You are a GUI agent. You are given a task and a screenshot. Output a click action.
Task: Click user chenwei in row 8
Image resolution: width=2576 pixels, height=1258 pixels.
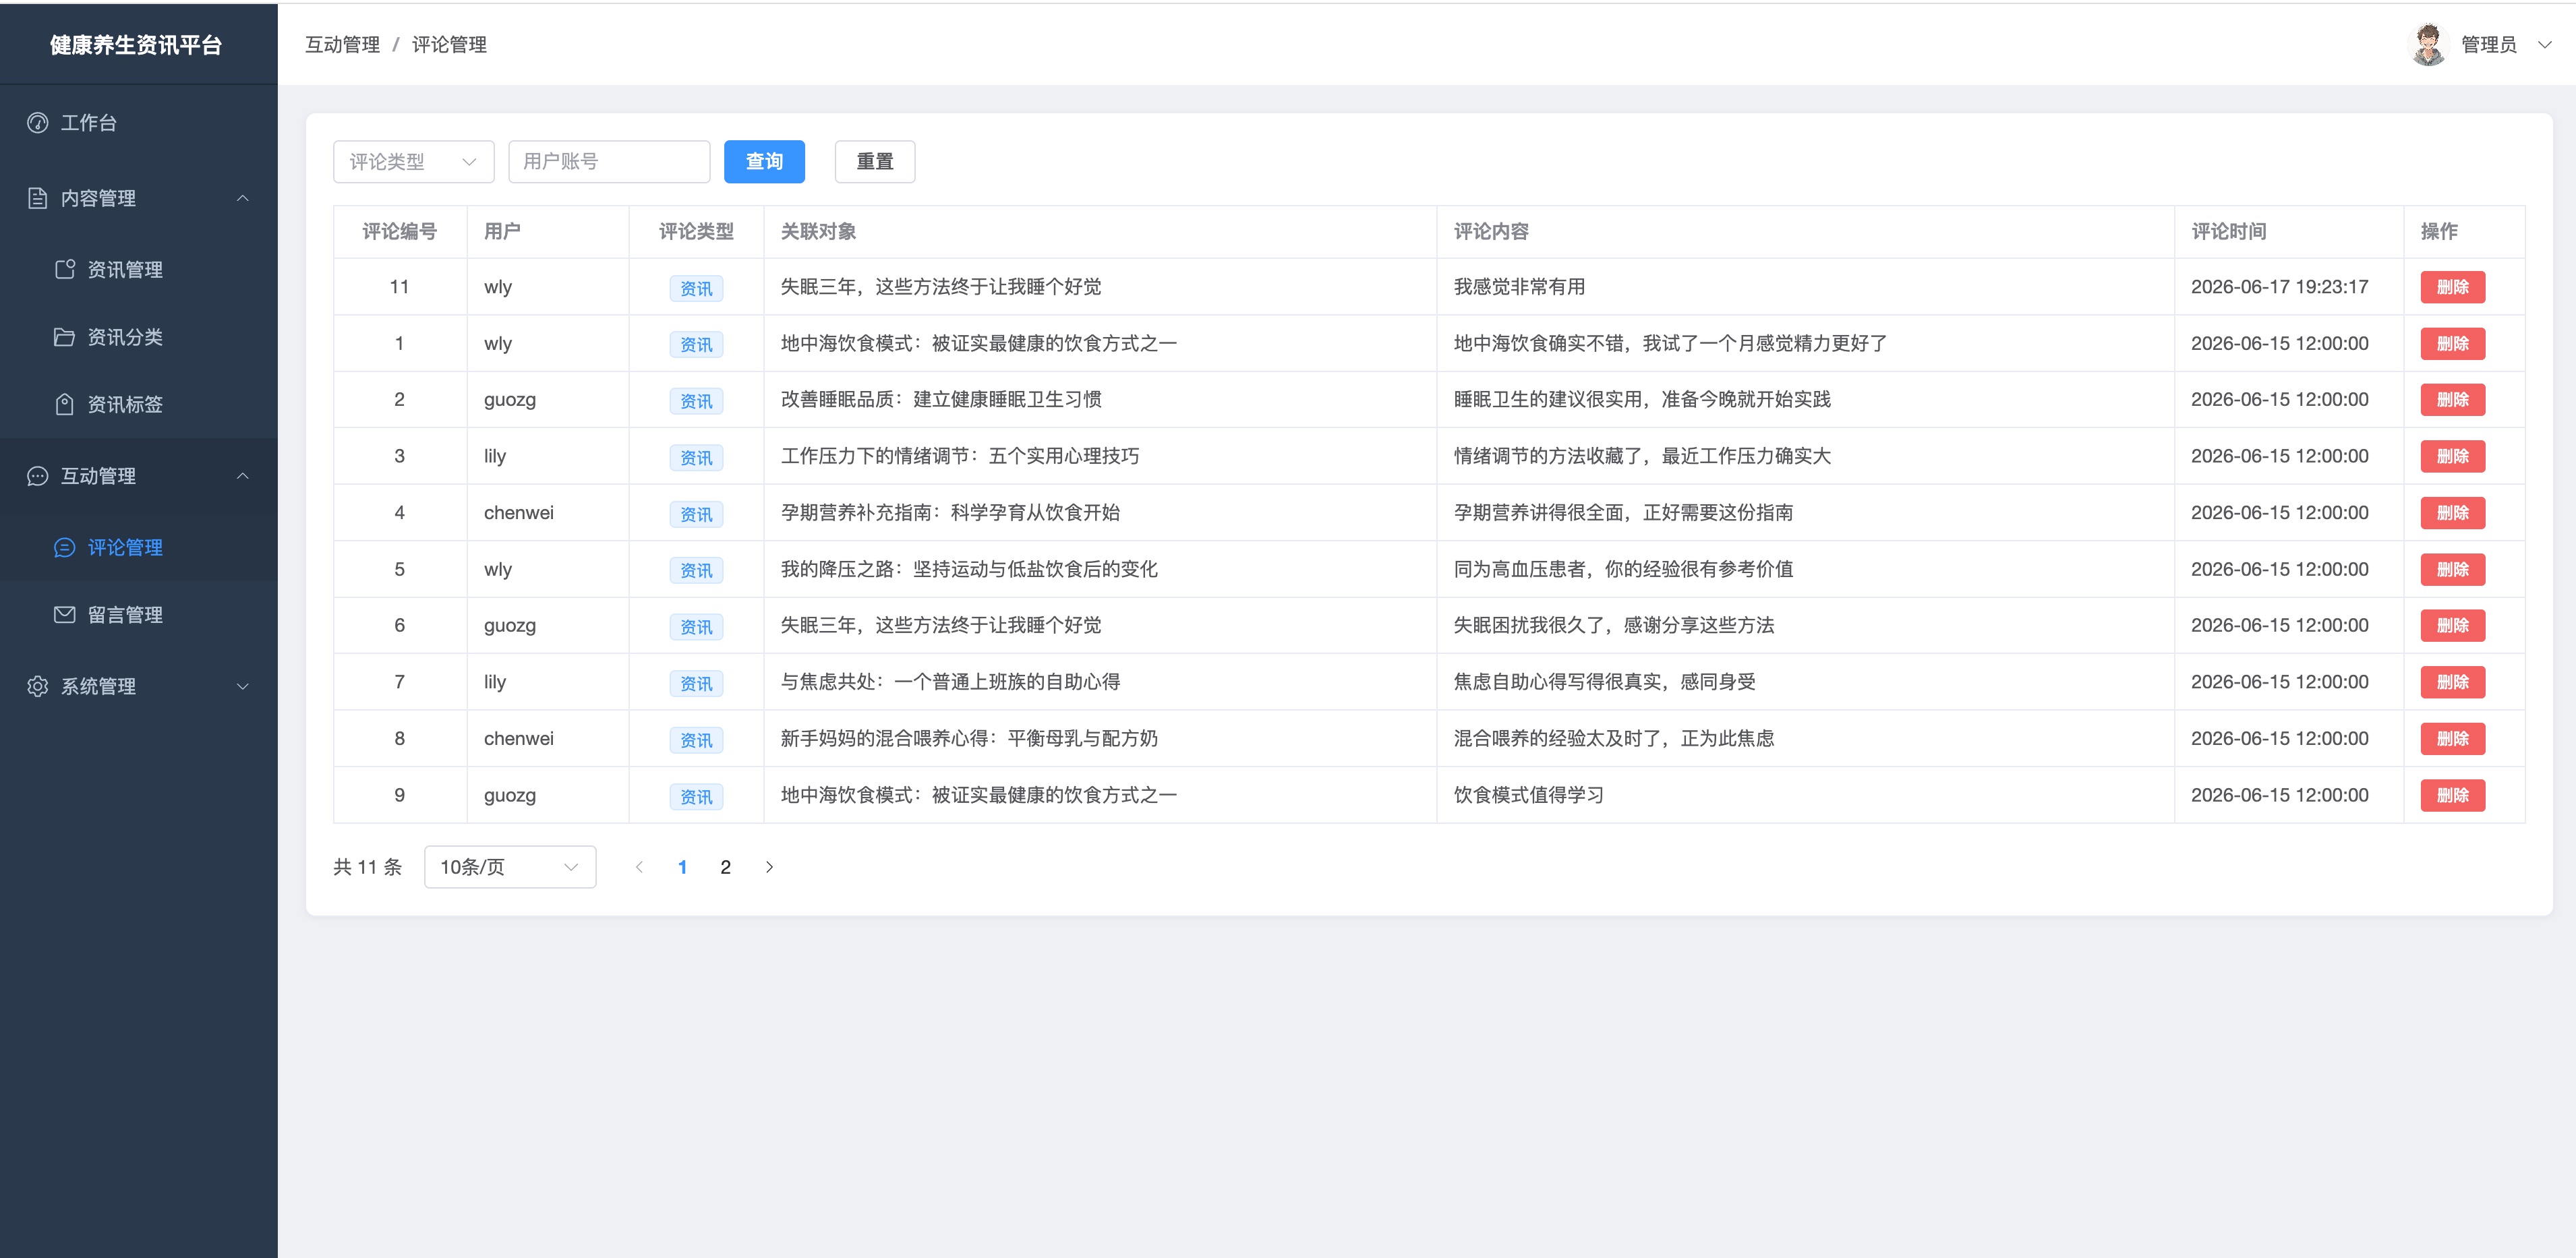tap(518, 738)
